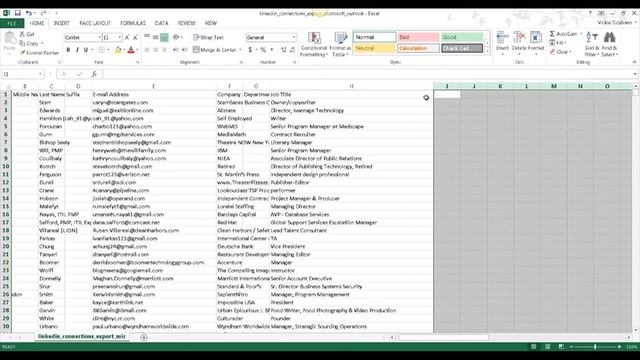The height and width of the screenshot is (360, 640).
Task: Click Increase Decimal icon
Action: click(x=284, y=50)
